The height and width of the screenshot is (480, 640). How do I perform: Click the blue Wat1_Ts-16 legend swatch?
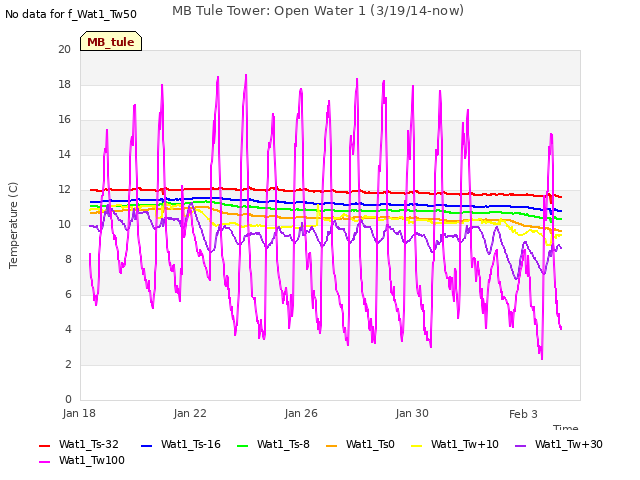coord(147,446)
